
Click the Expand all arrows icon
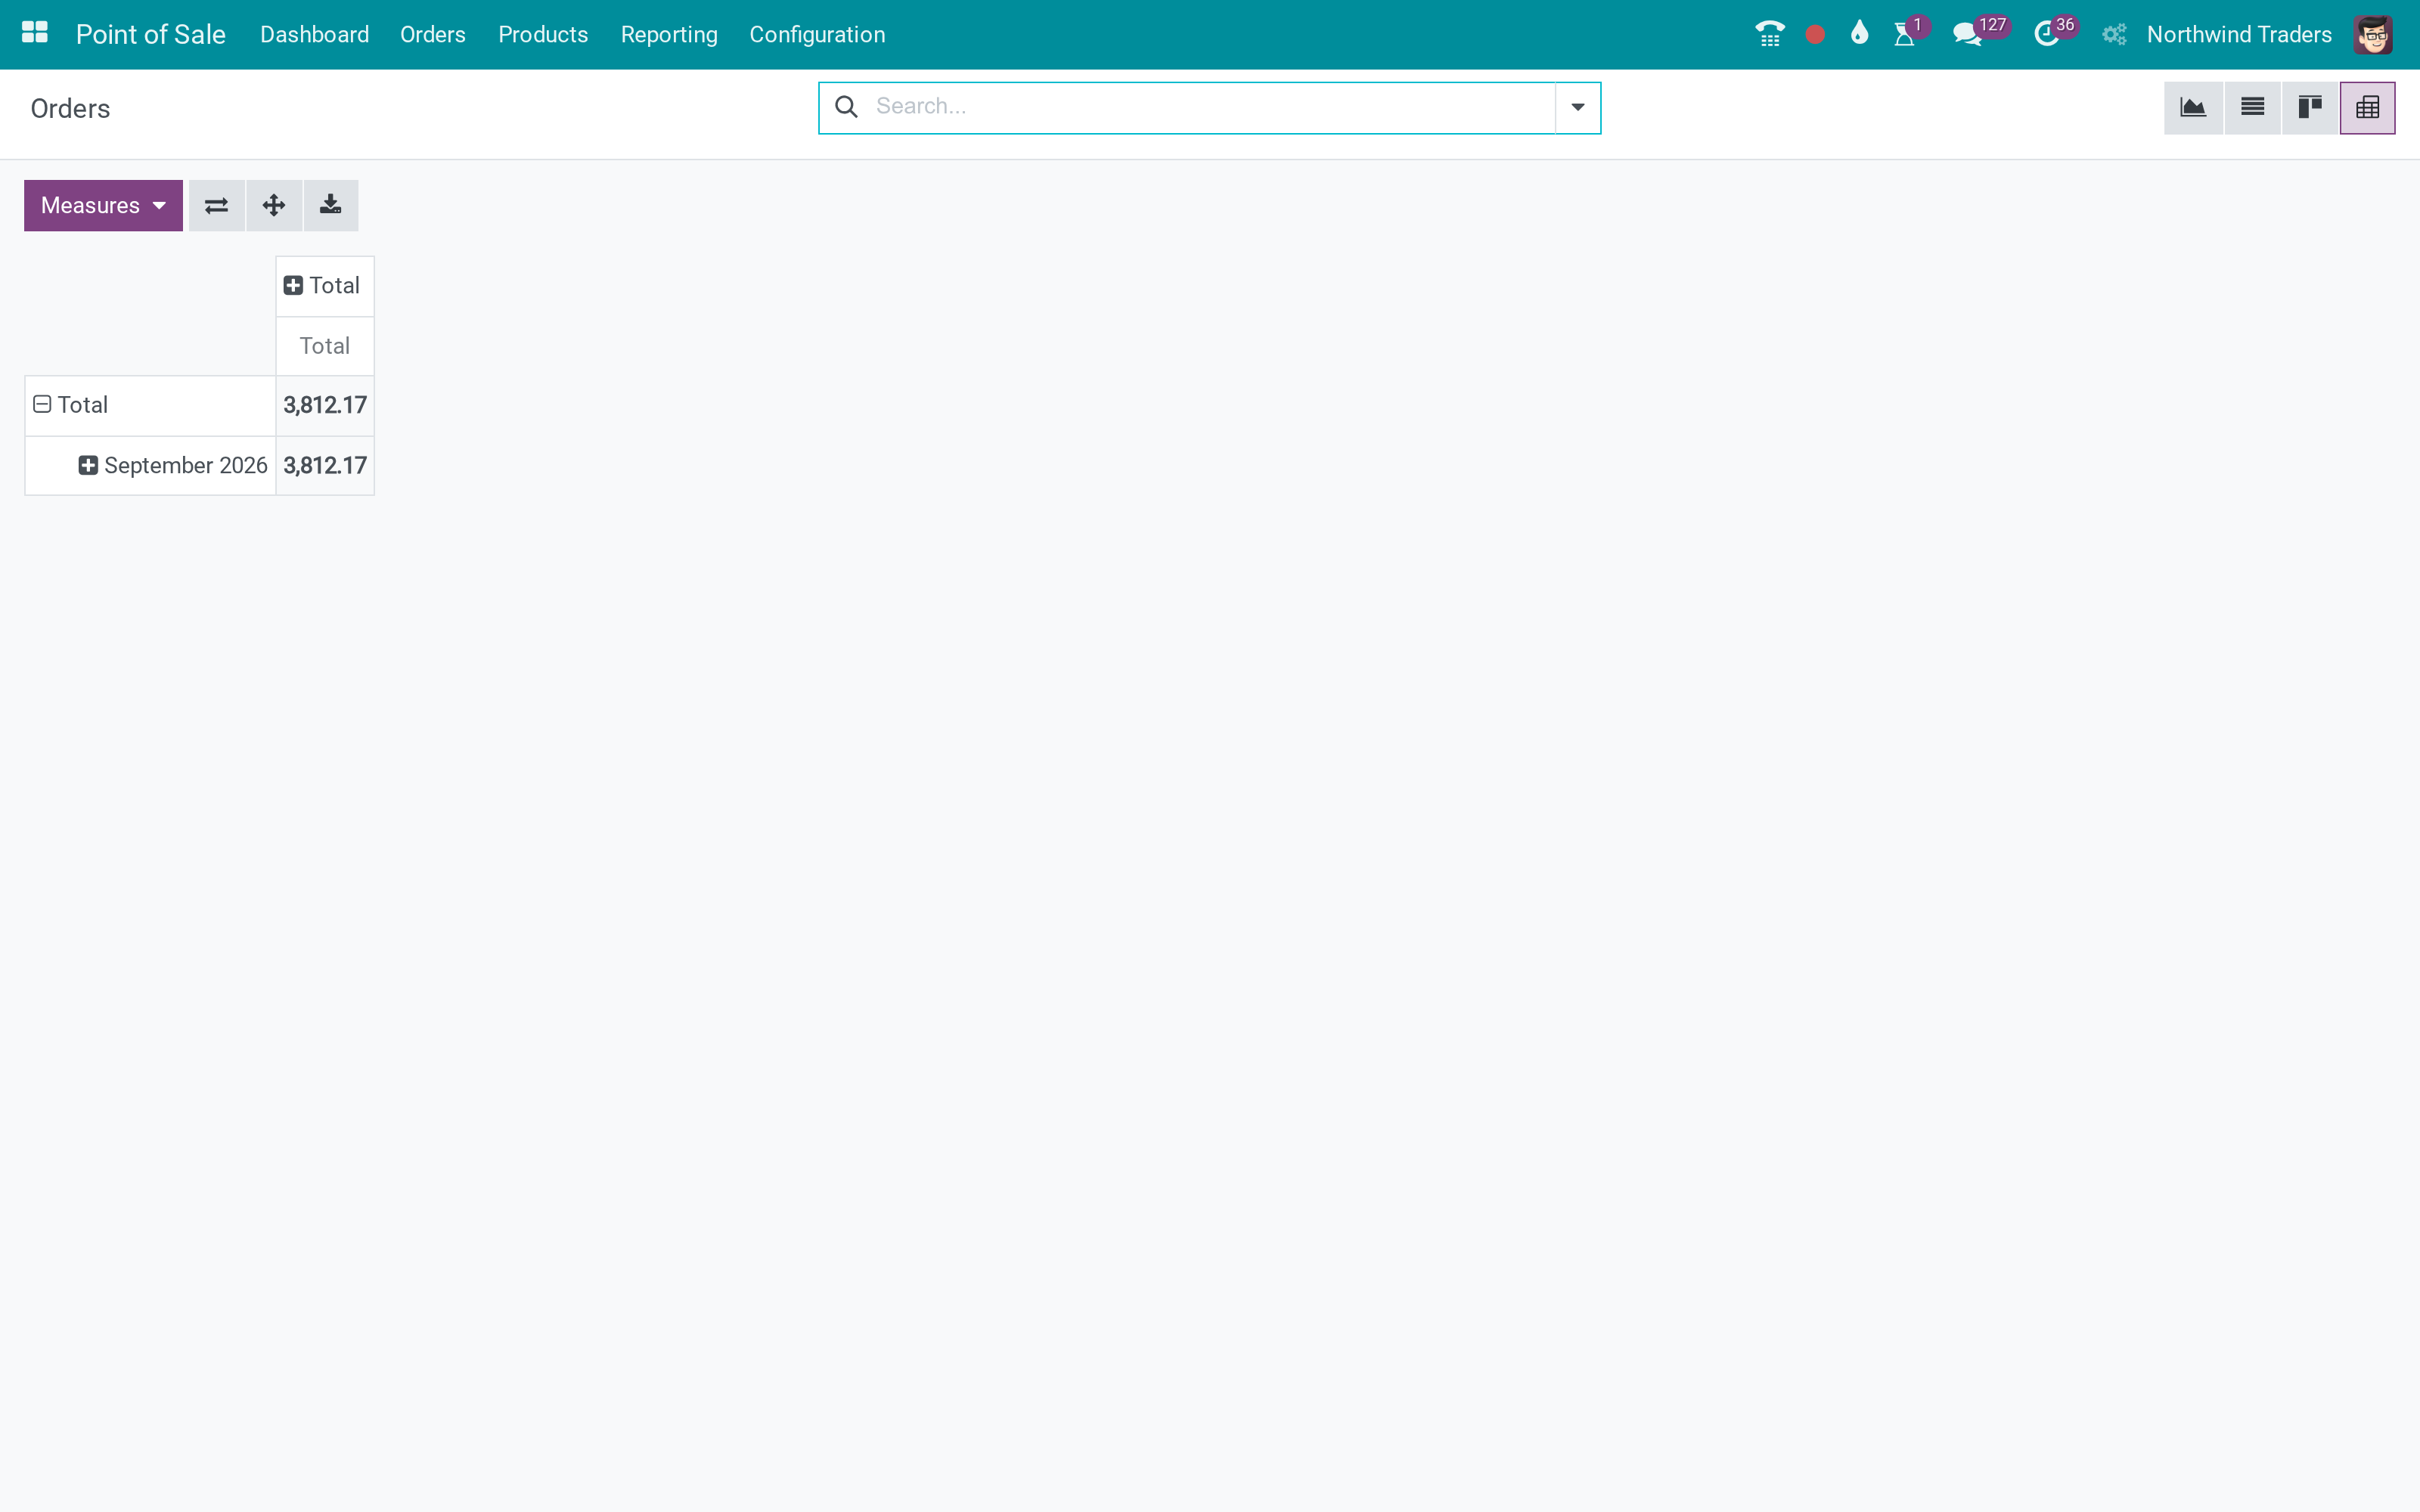[274, 206]
